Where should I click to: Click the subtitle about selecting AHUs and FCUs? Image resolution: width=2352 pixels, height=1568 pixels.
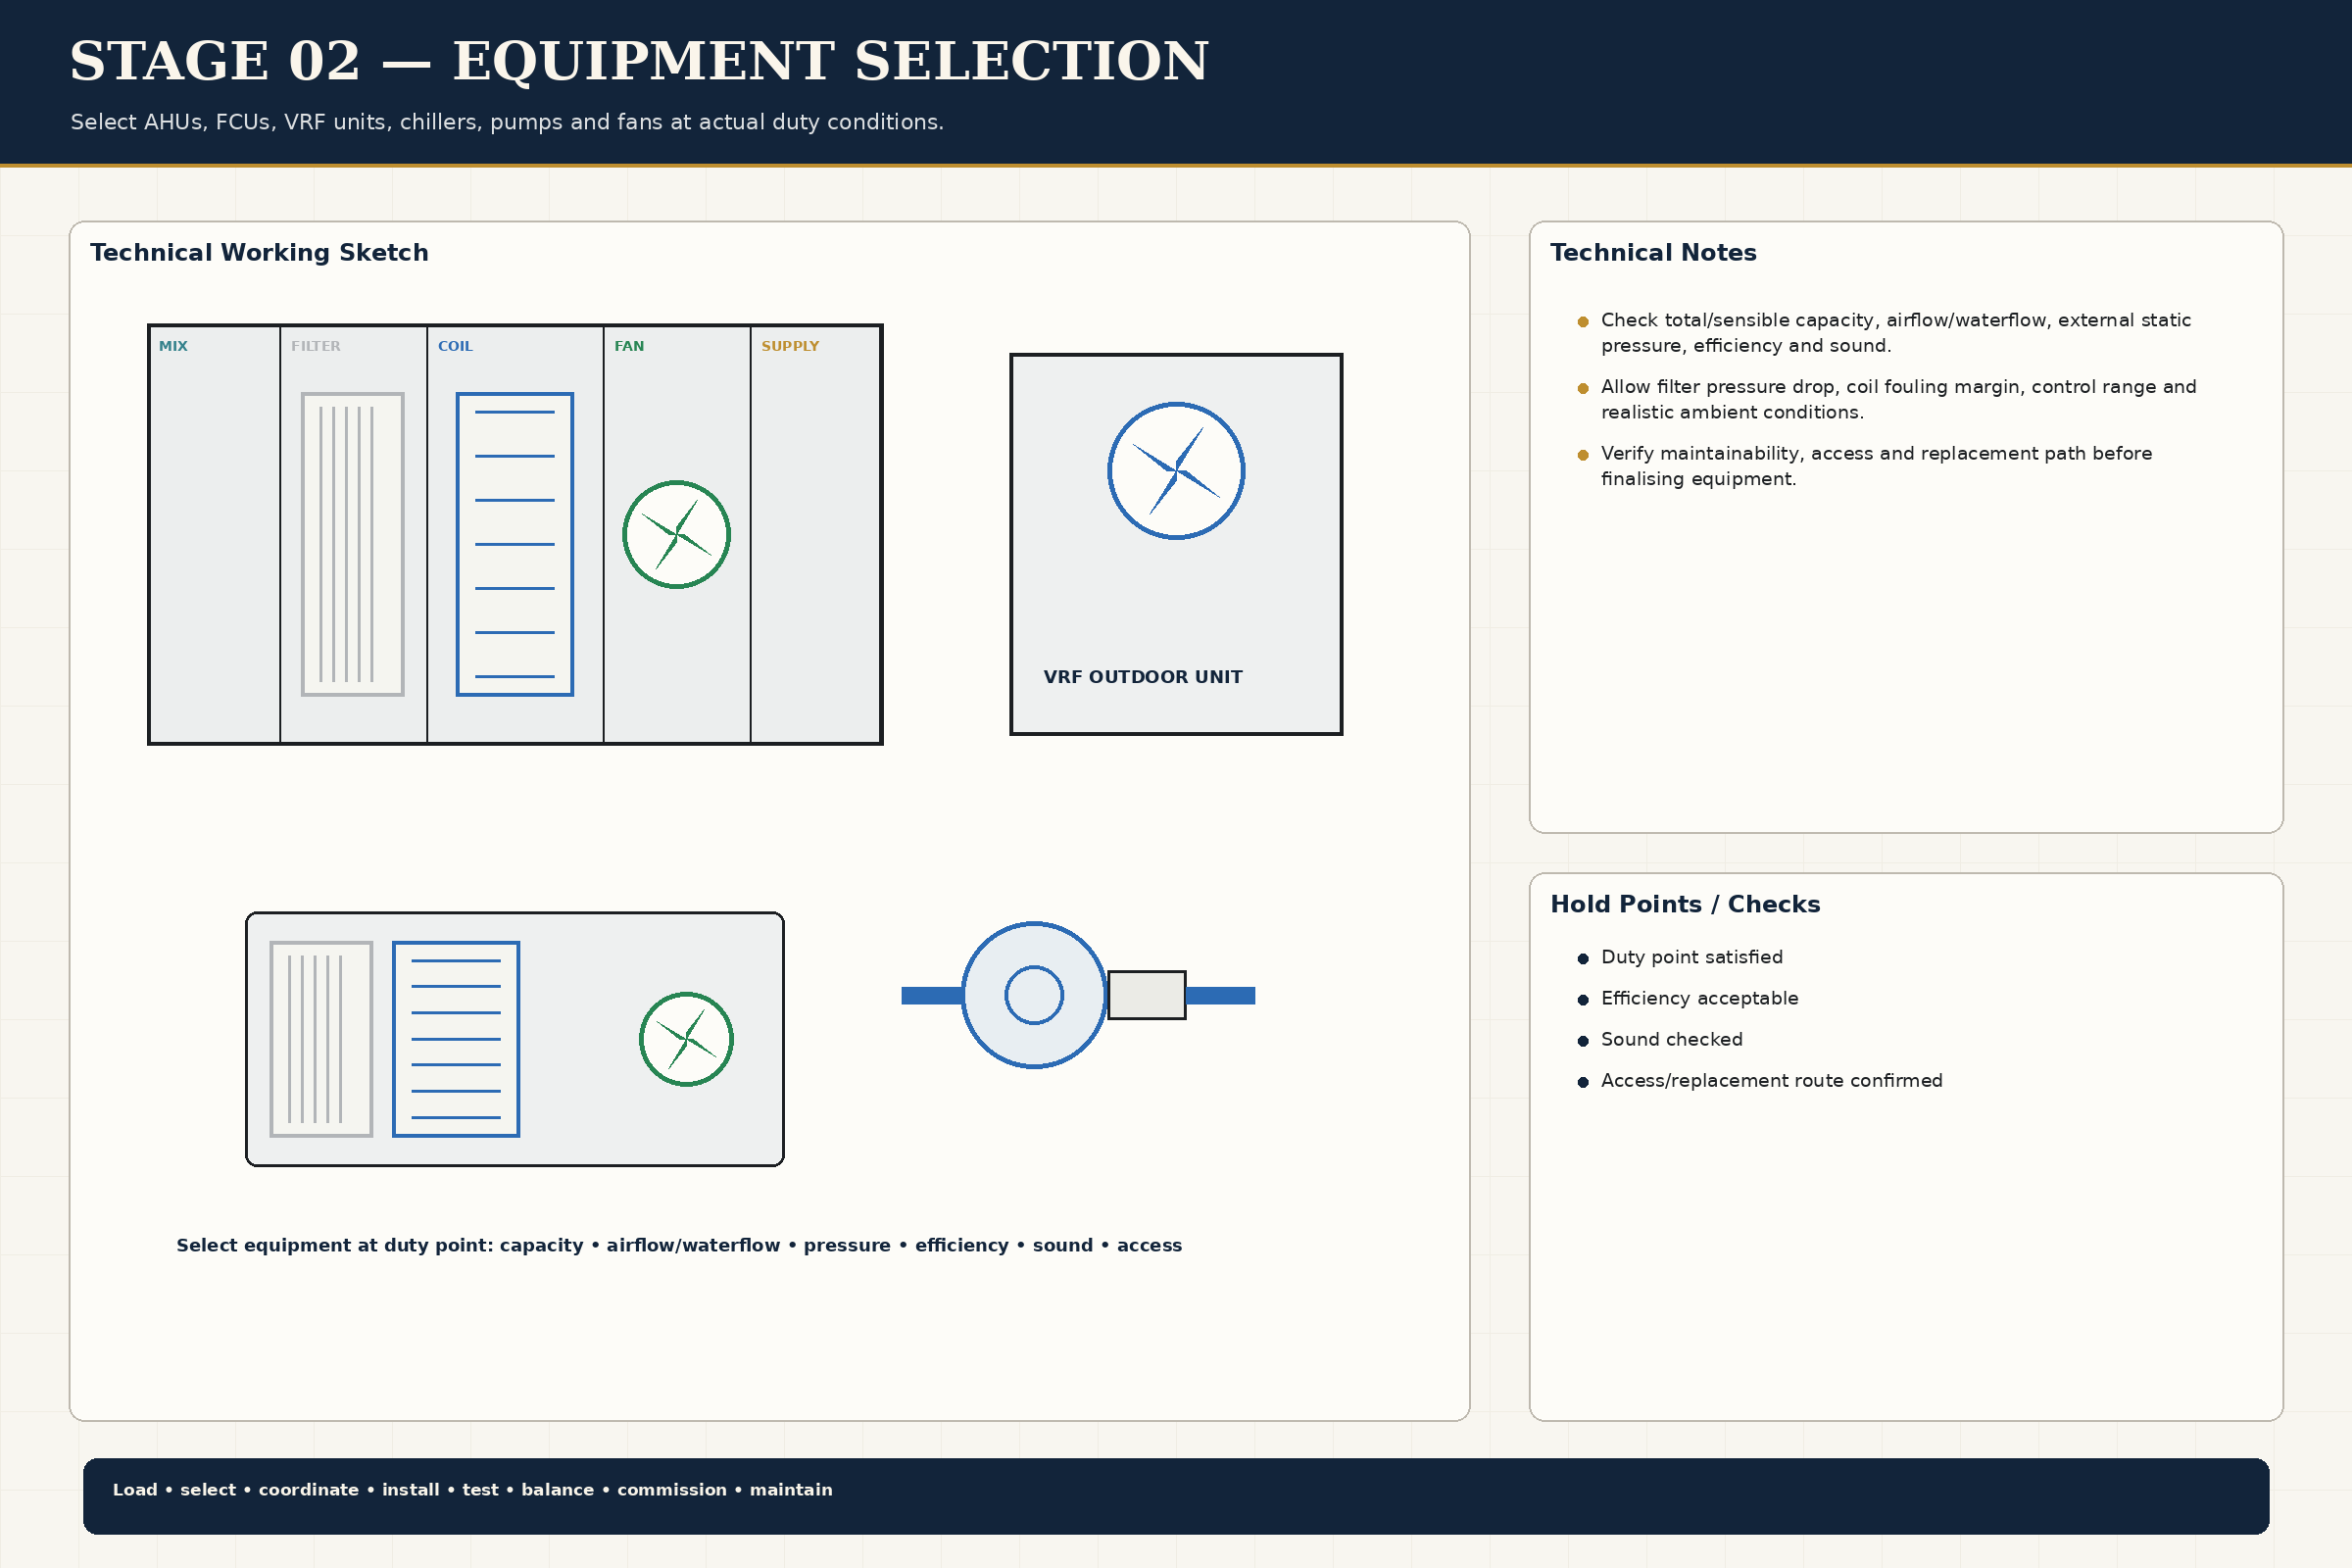click(507, 122)
